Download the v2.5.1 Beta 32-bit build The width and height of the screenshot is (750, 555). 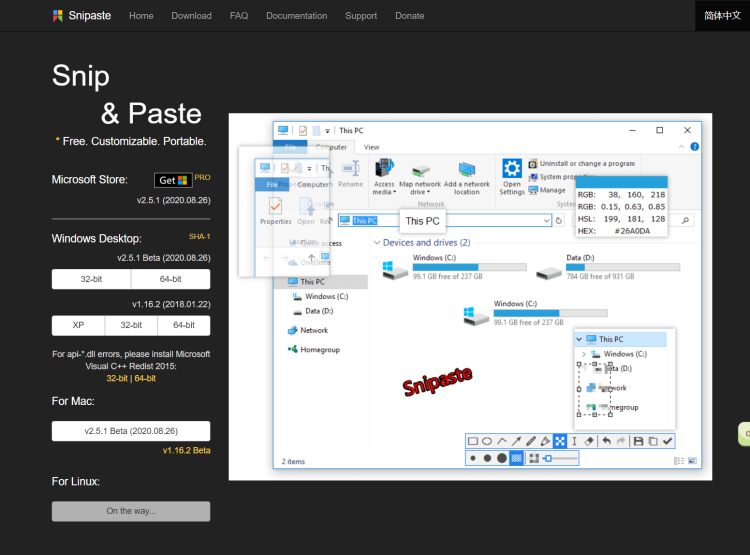click(91, 279)
